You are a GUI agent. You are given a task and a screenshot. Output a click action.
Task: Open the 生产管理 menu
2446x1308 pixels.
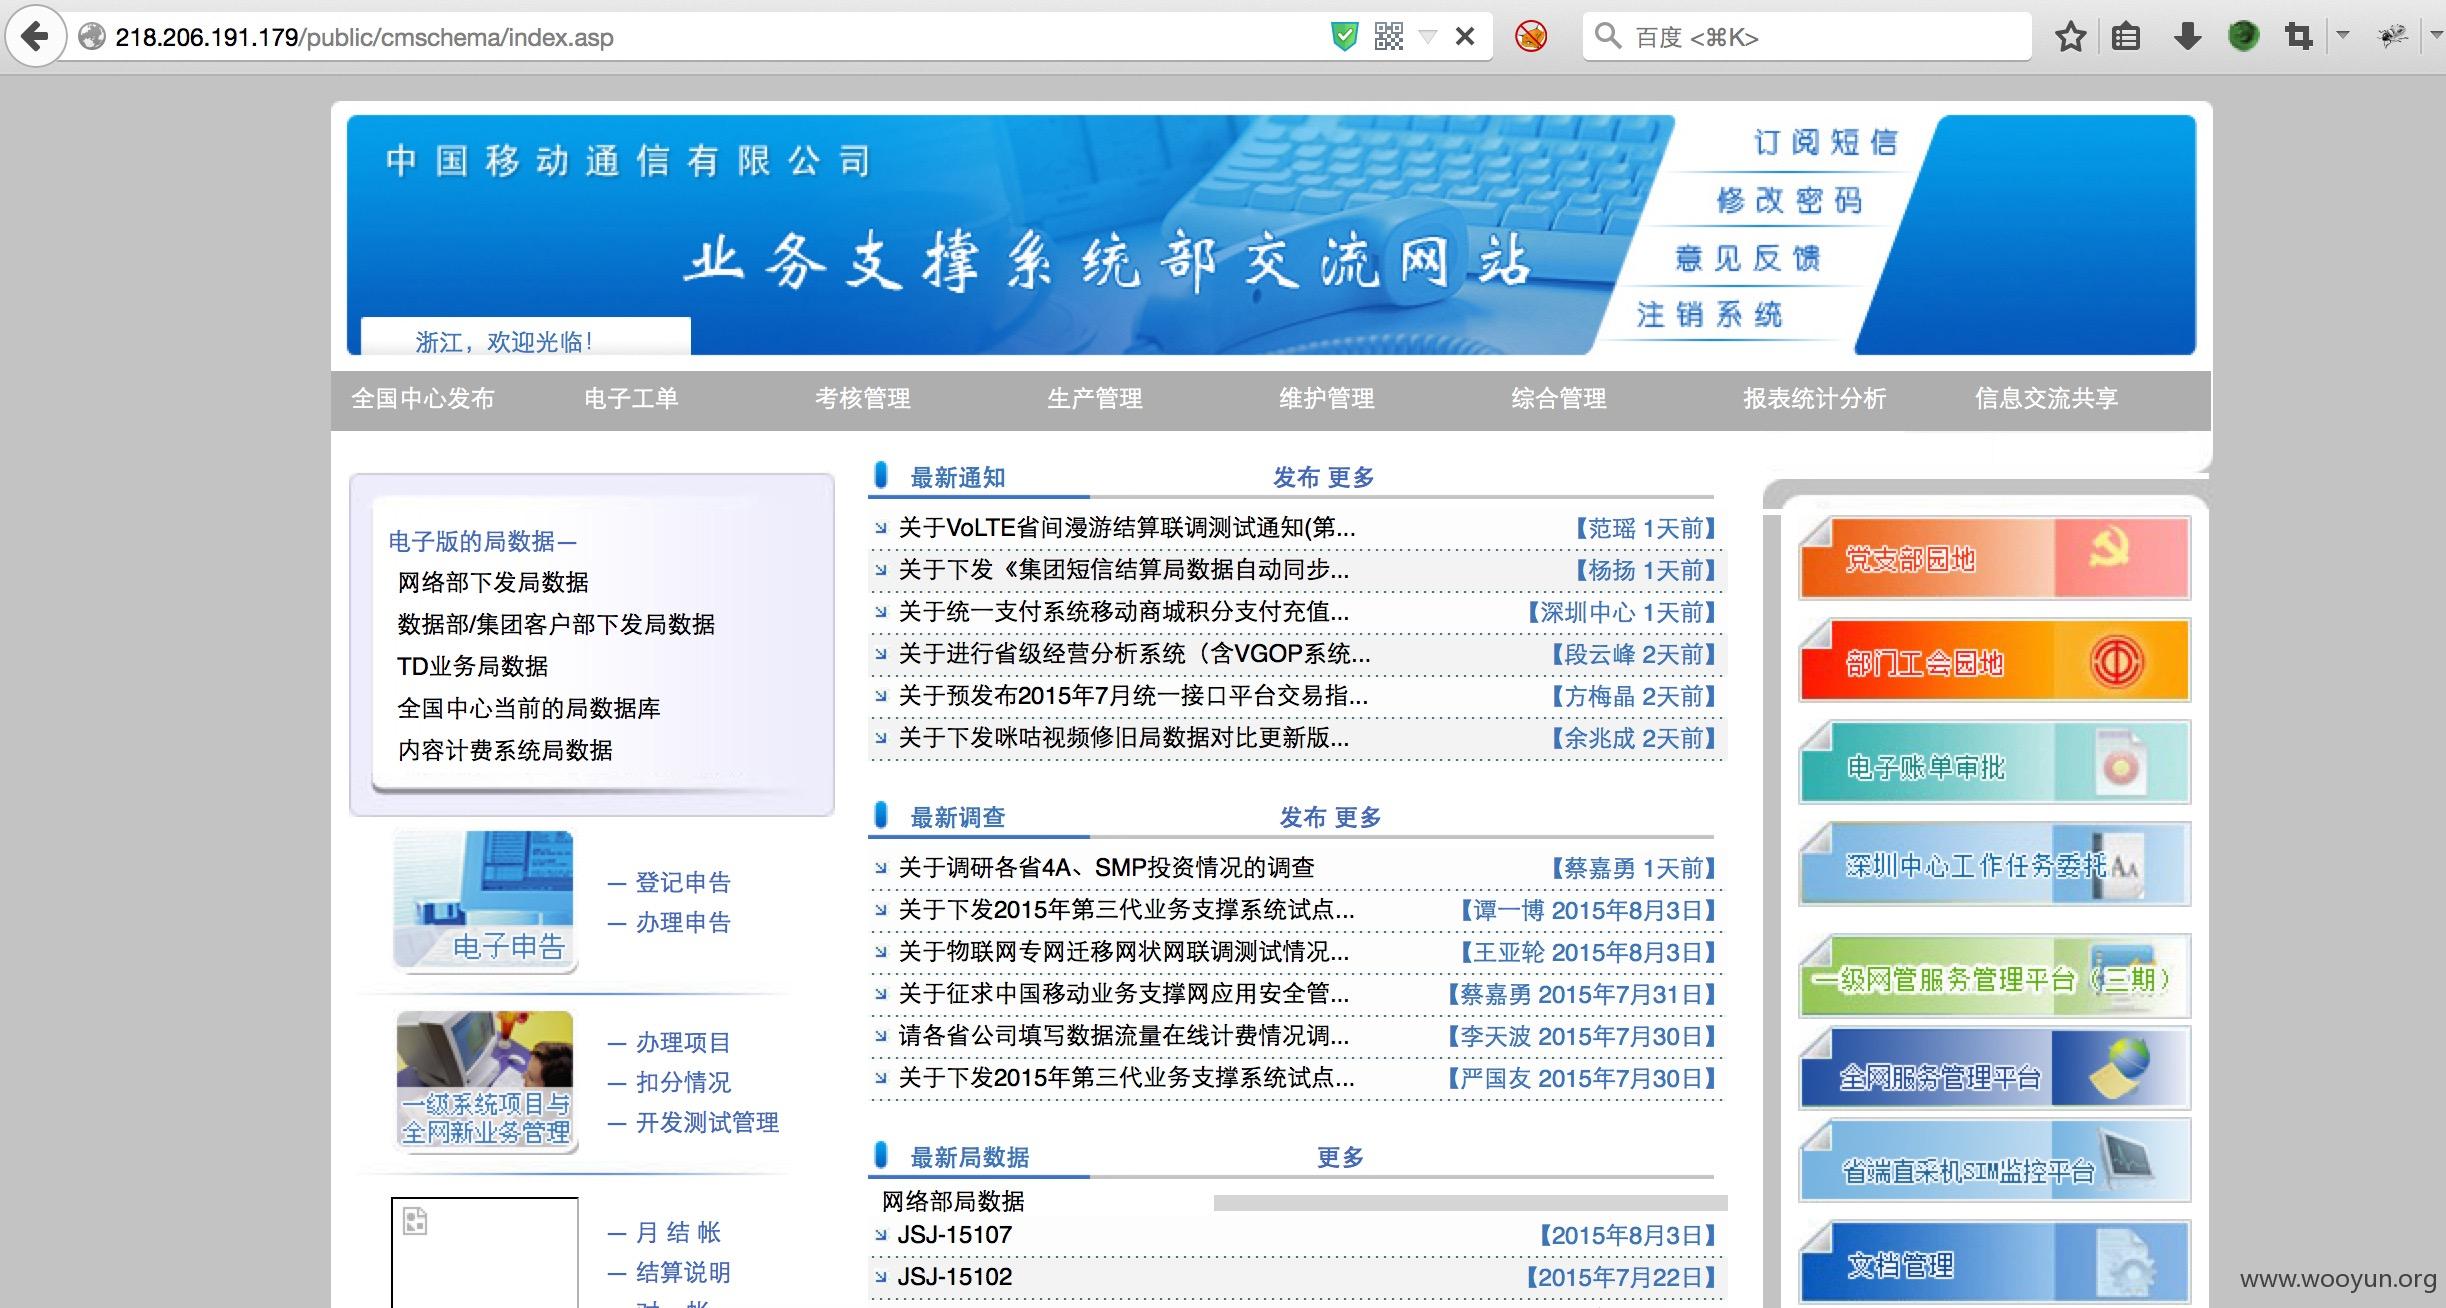pyautogui.click(x=1094, y=399)
